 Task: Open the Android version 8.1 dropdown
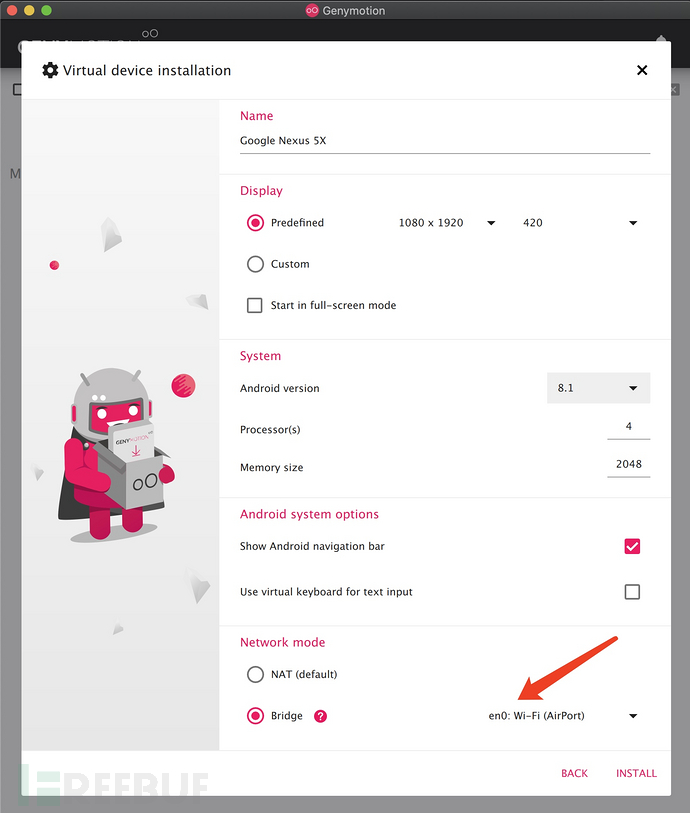598,388
